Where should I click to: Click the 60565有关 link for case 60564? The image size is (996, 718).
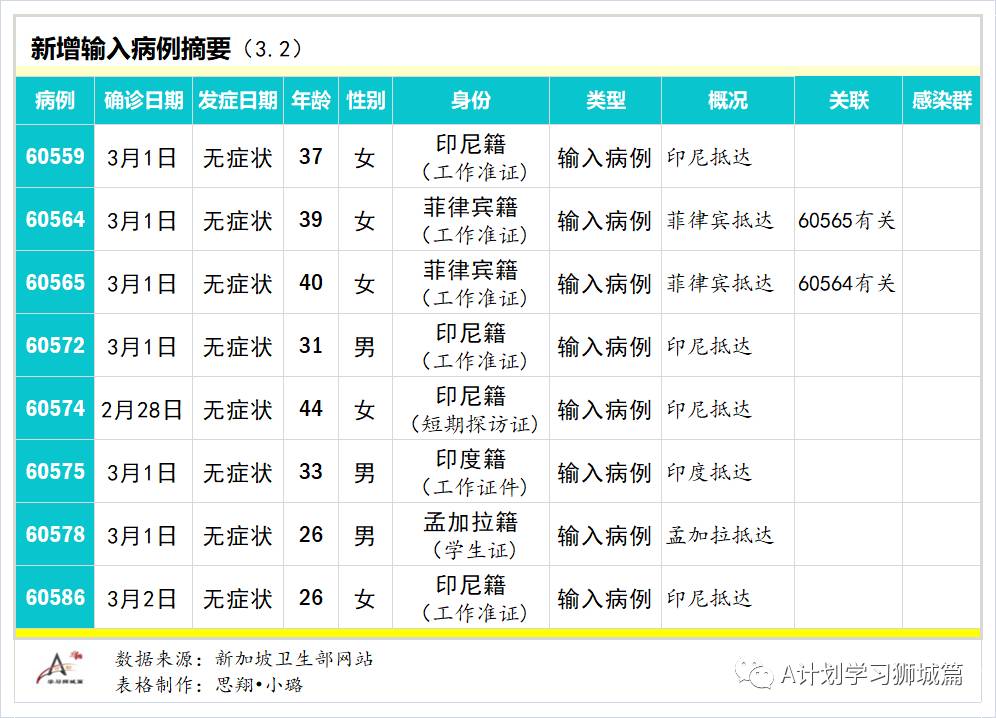[846, 220]
